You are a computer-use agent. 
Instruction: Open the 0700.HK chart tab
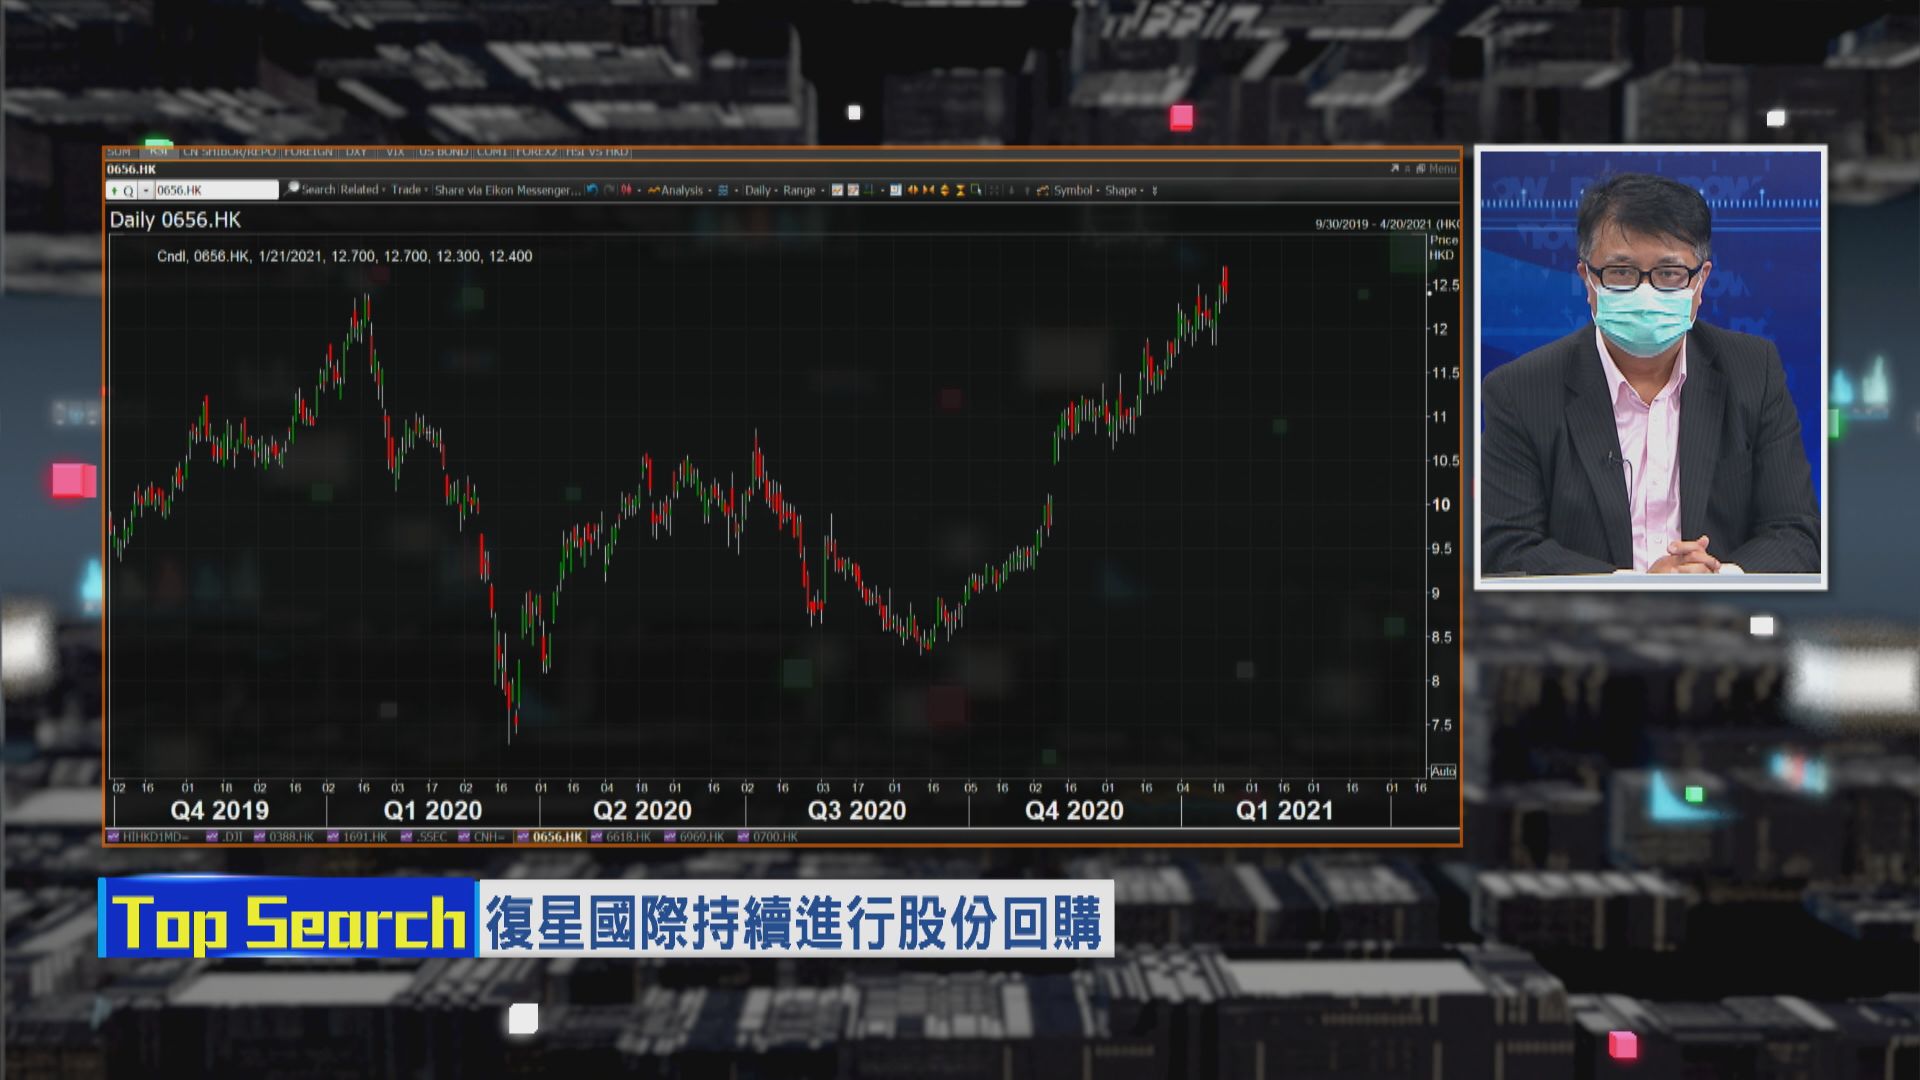(x=775, y=836)
